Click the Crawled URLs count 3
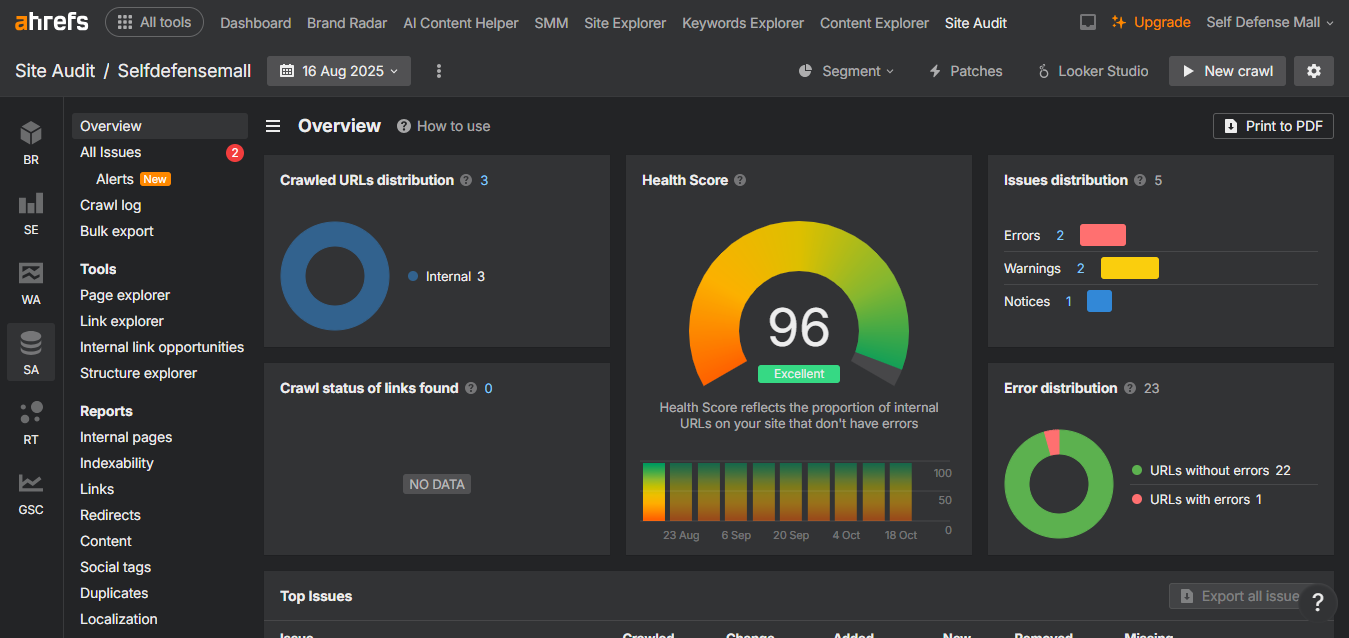 click(x=484, y=180)
